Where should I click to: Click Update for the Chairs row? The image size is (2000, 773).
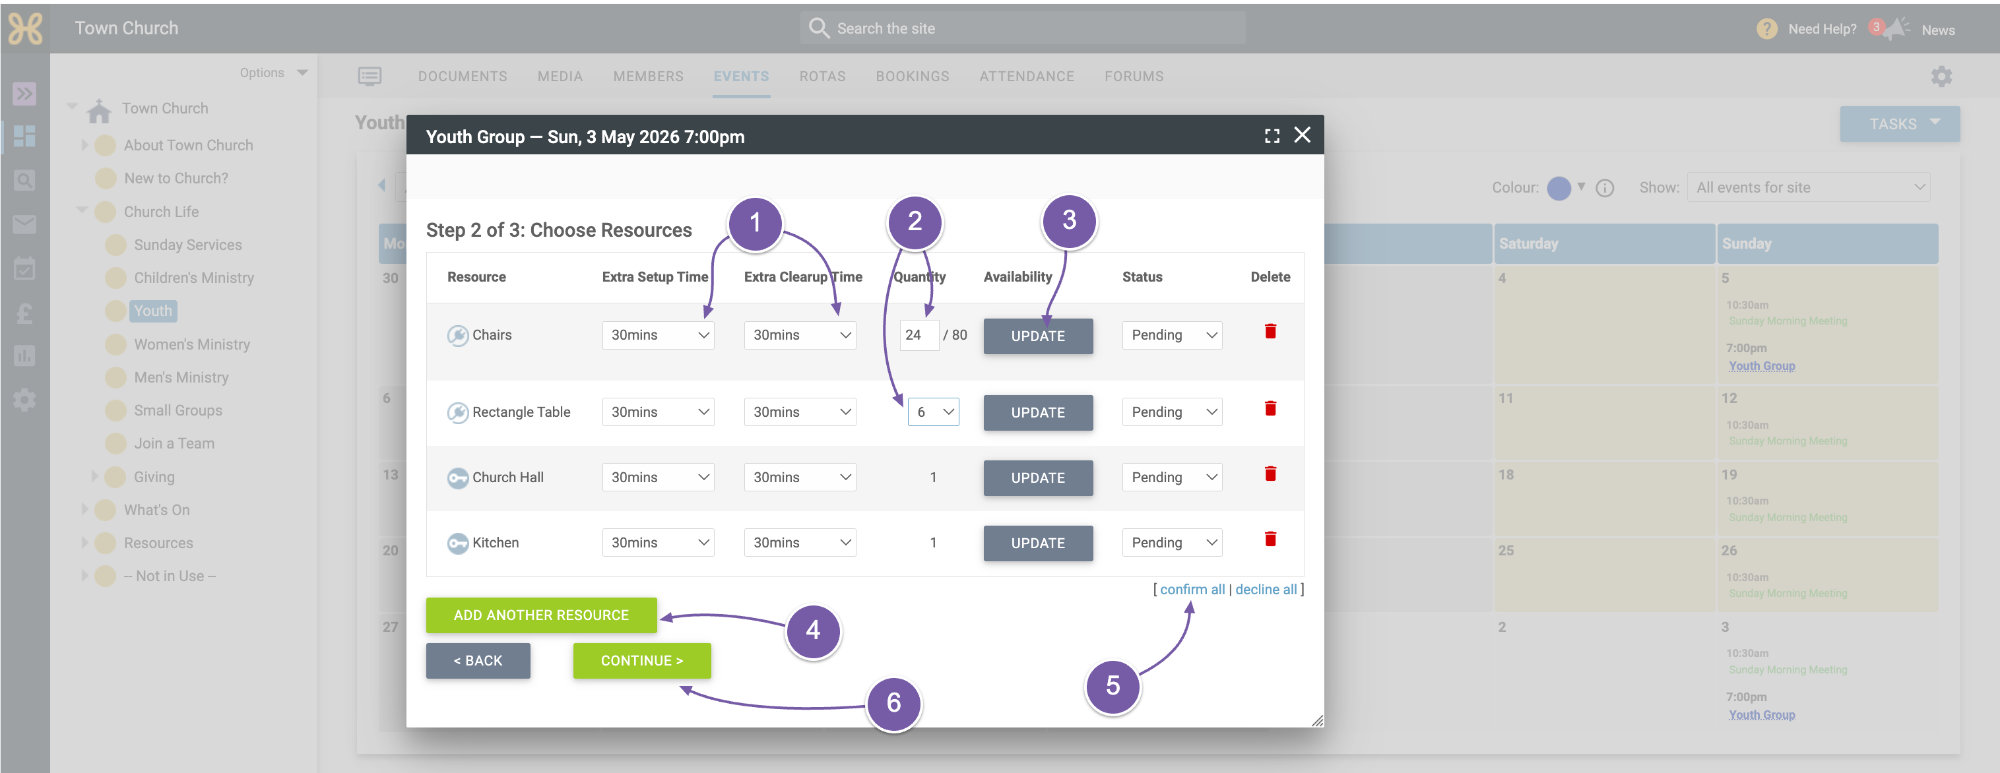point(1038,336)
